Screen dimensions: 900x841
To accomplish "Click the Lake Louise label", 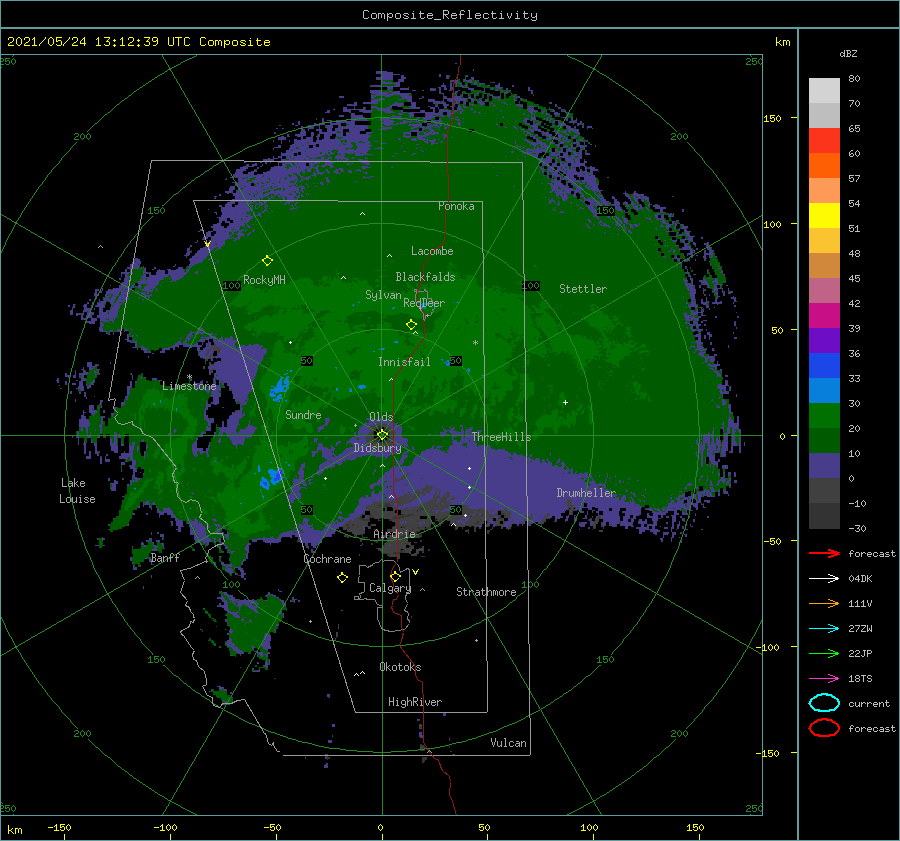I will pyautogui.click(x=77, y=491).
